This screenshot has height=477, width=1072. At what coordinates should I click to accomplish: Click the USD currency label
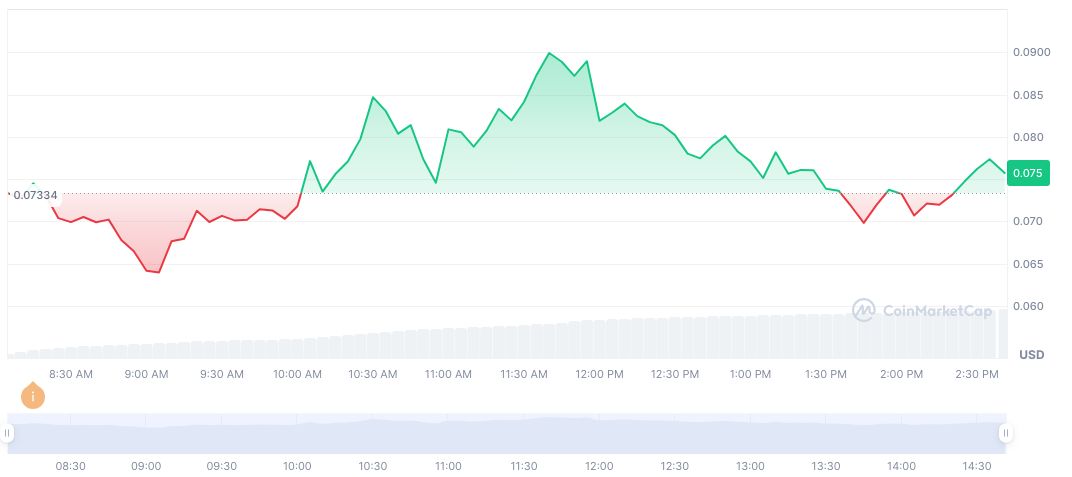(1031, 356)
